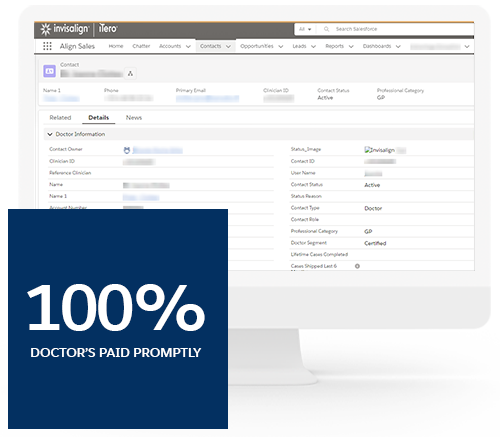Select the Contacts nav item
The width and height of the screenshot is (500, 437).
pyautogui.click(x=210, y=46)
